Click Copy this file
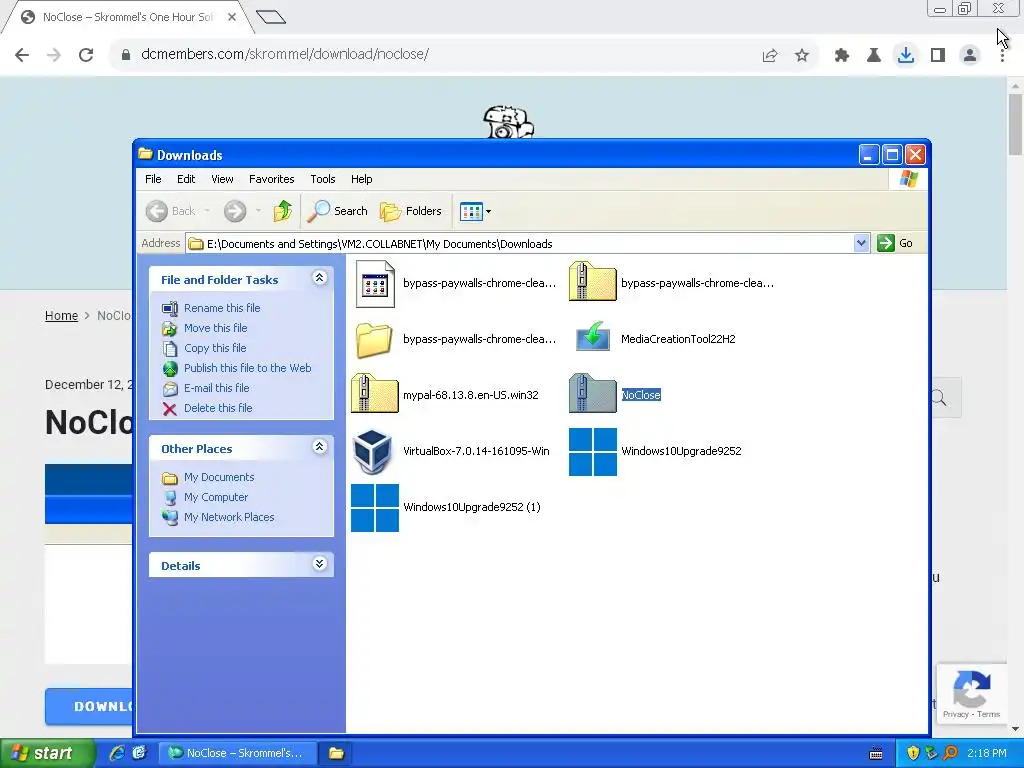Screen dimensions: 1024x768 (x=215, y=348)
